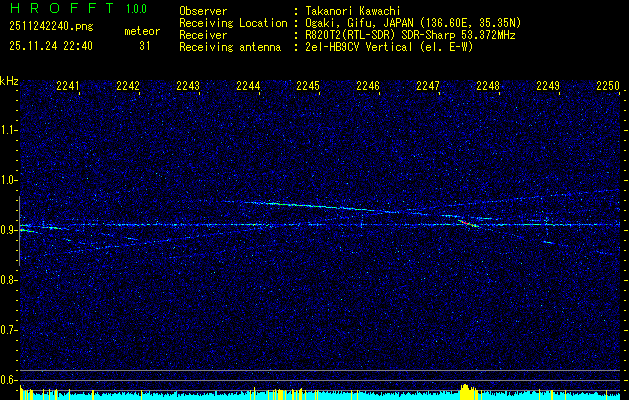This screenshot has height=400, width=629.
Task: Click the 2250 time marker
Action: [608, 85]
